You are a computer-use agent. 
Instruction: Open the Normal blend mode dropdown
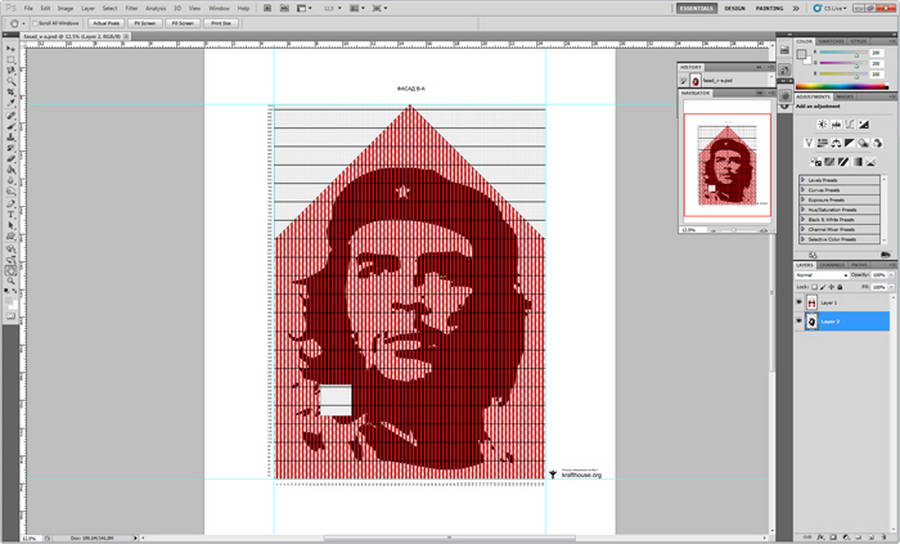pyautogui.click(x=821, y=275)
